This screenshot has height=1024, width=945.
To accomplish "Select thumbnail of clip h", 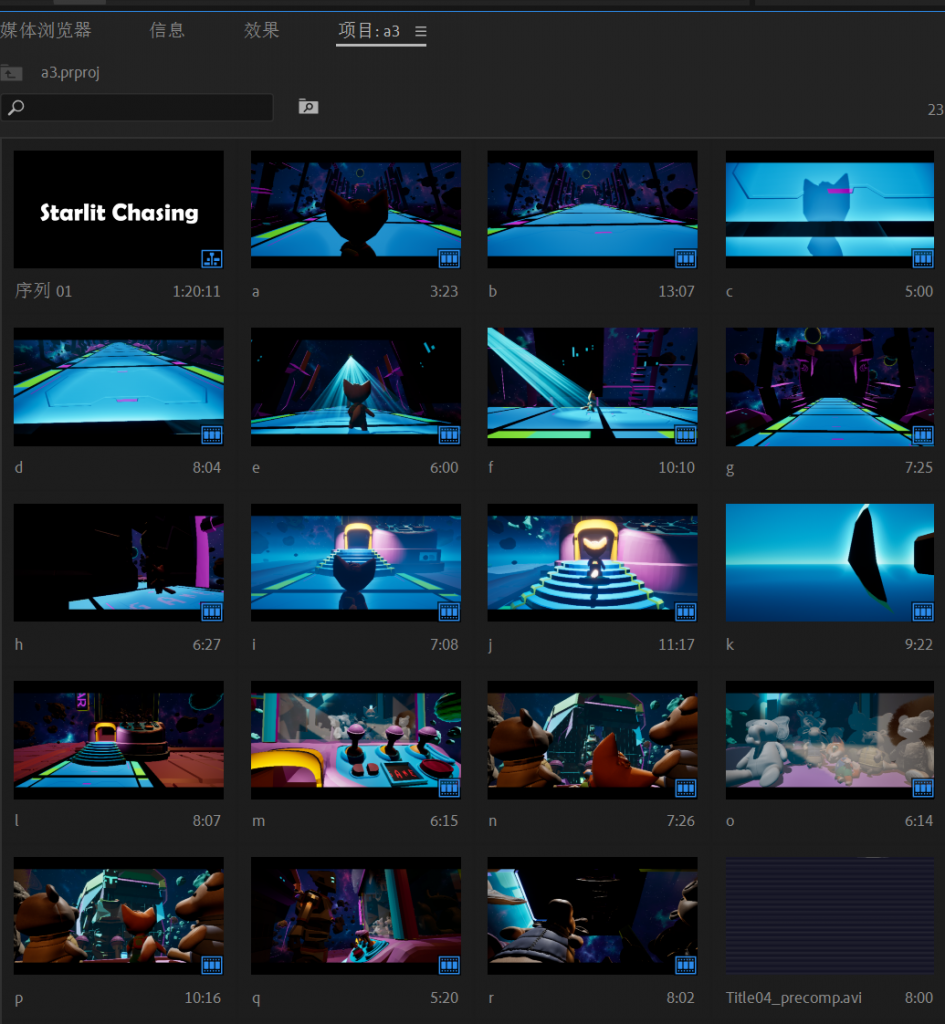I will tap(119, 563).
